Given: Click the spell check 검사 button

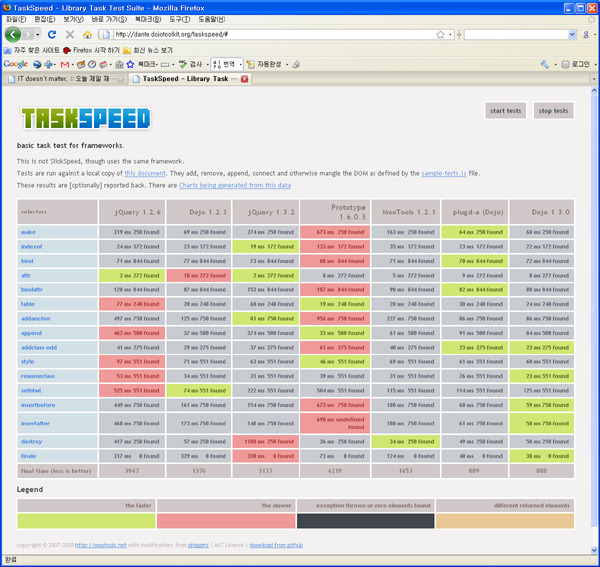Looking at the screenshot, I should 191,64.
